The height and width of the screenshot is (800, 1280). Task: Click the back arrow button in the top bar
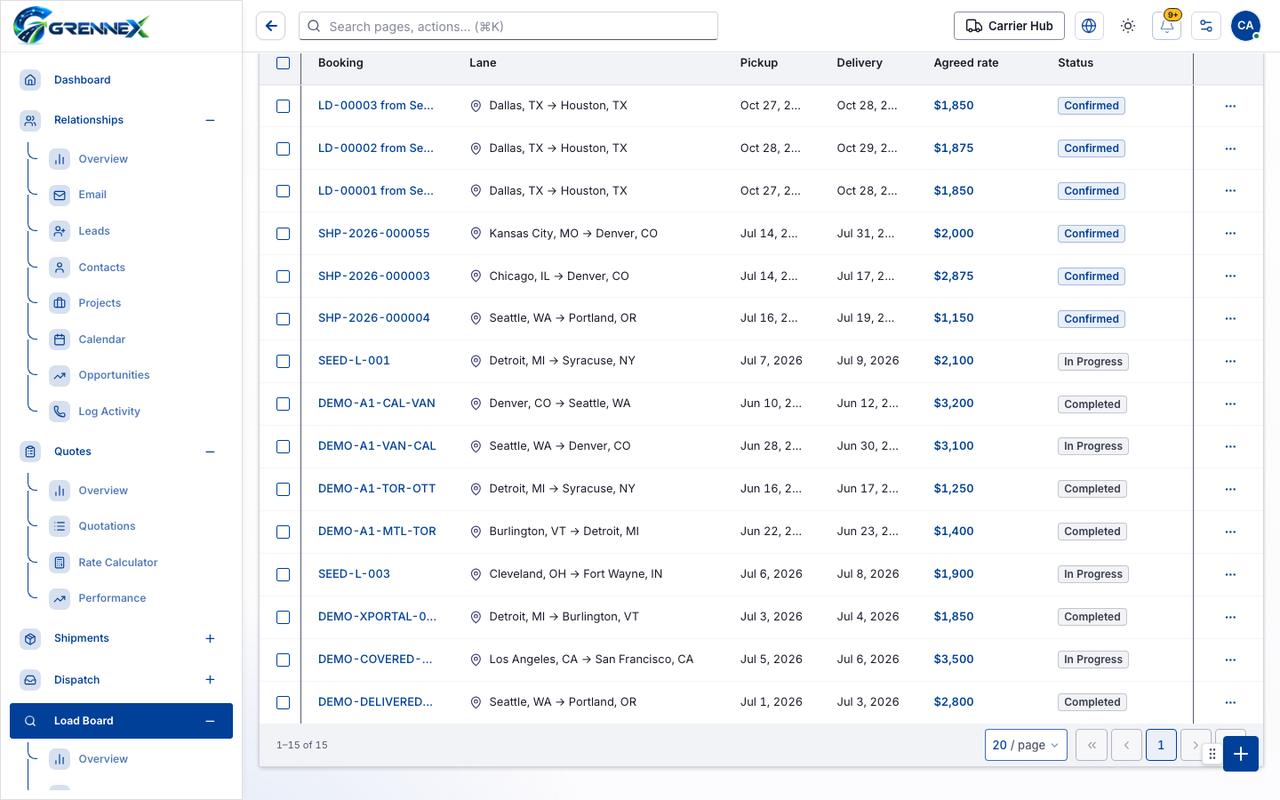(271, 26)
